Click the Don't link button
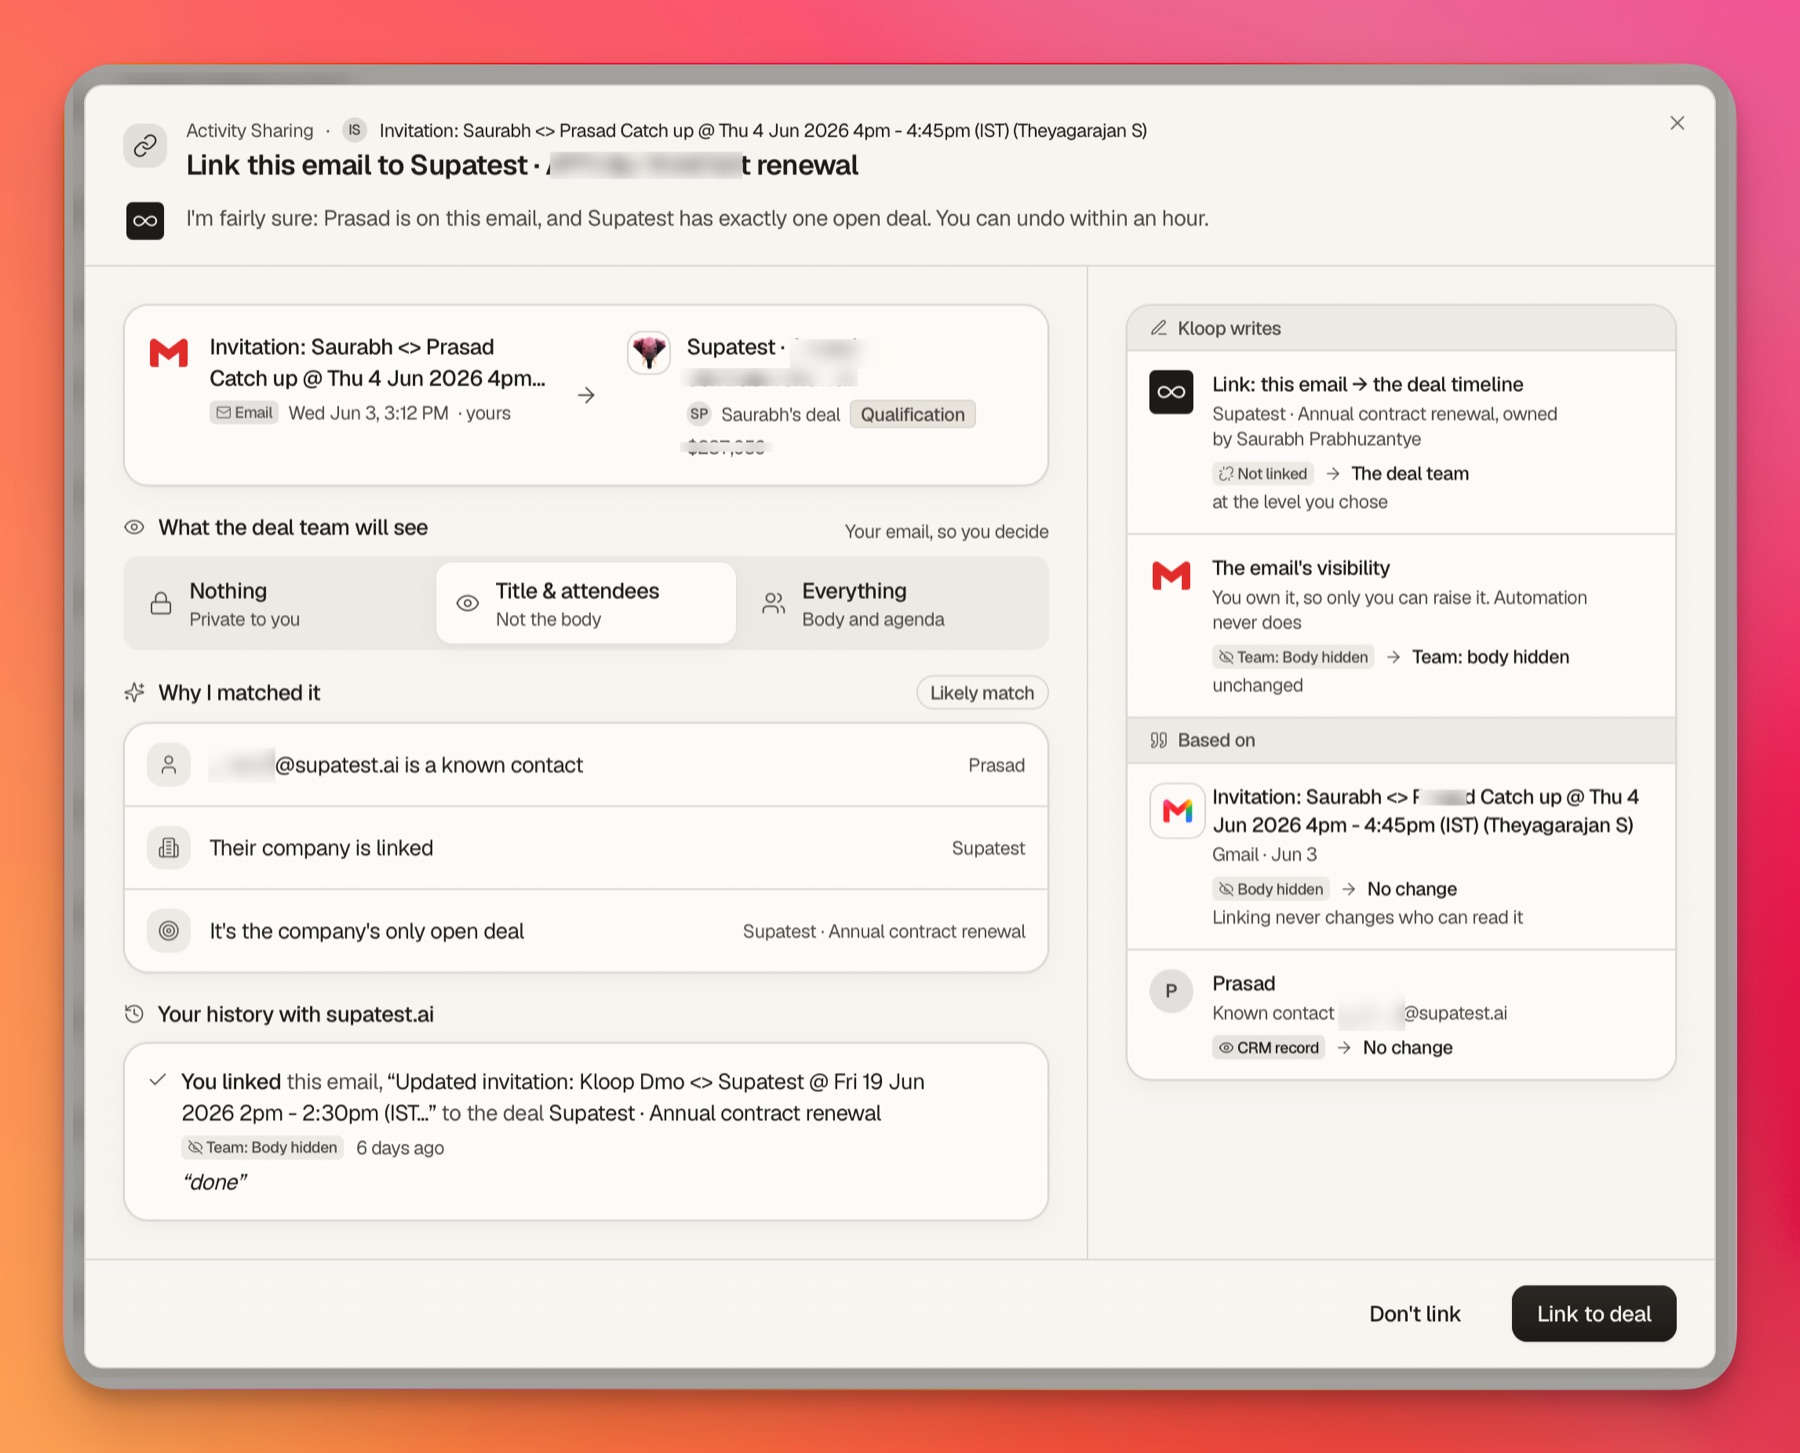Image resolution: width=1800 pixels, height=1453 pixels. pos(1415,1314)
